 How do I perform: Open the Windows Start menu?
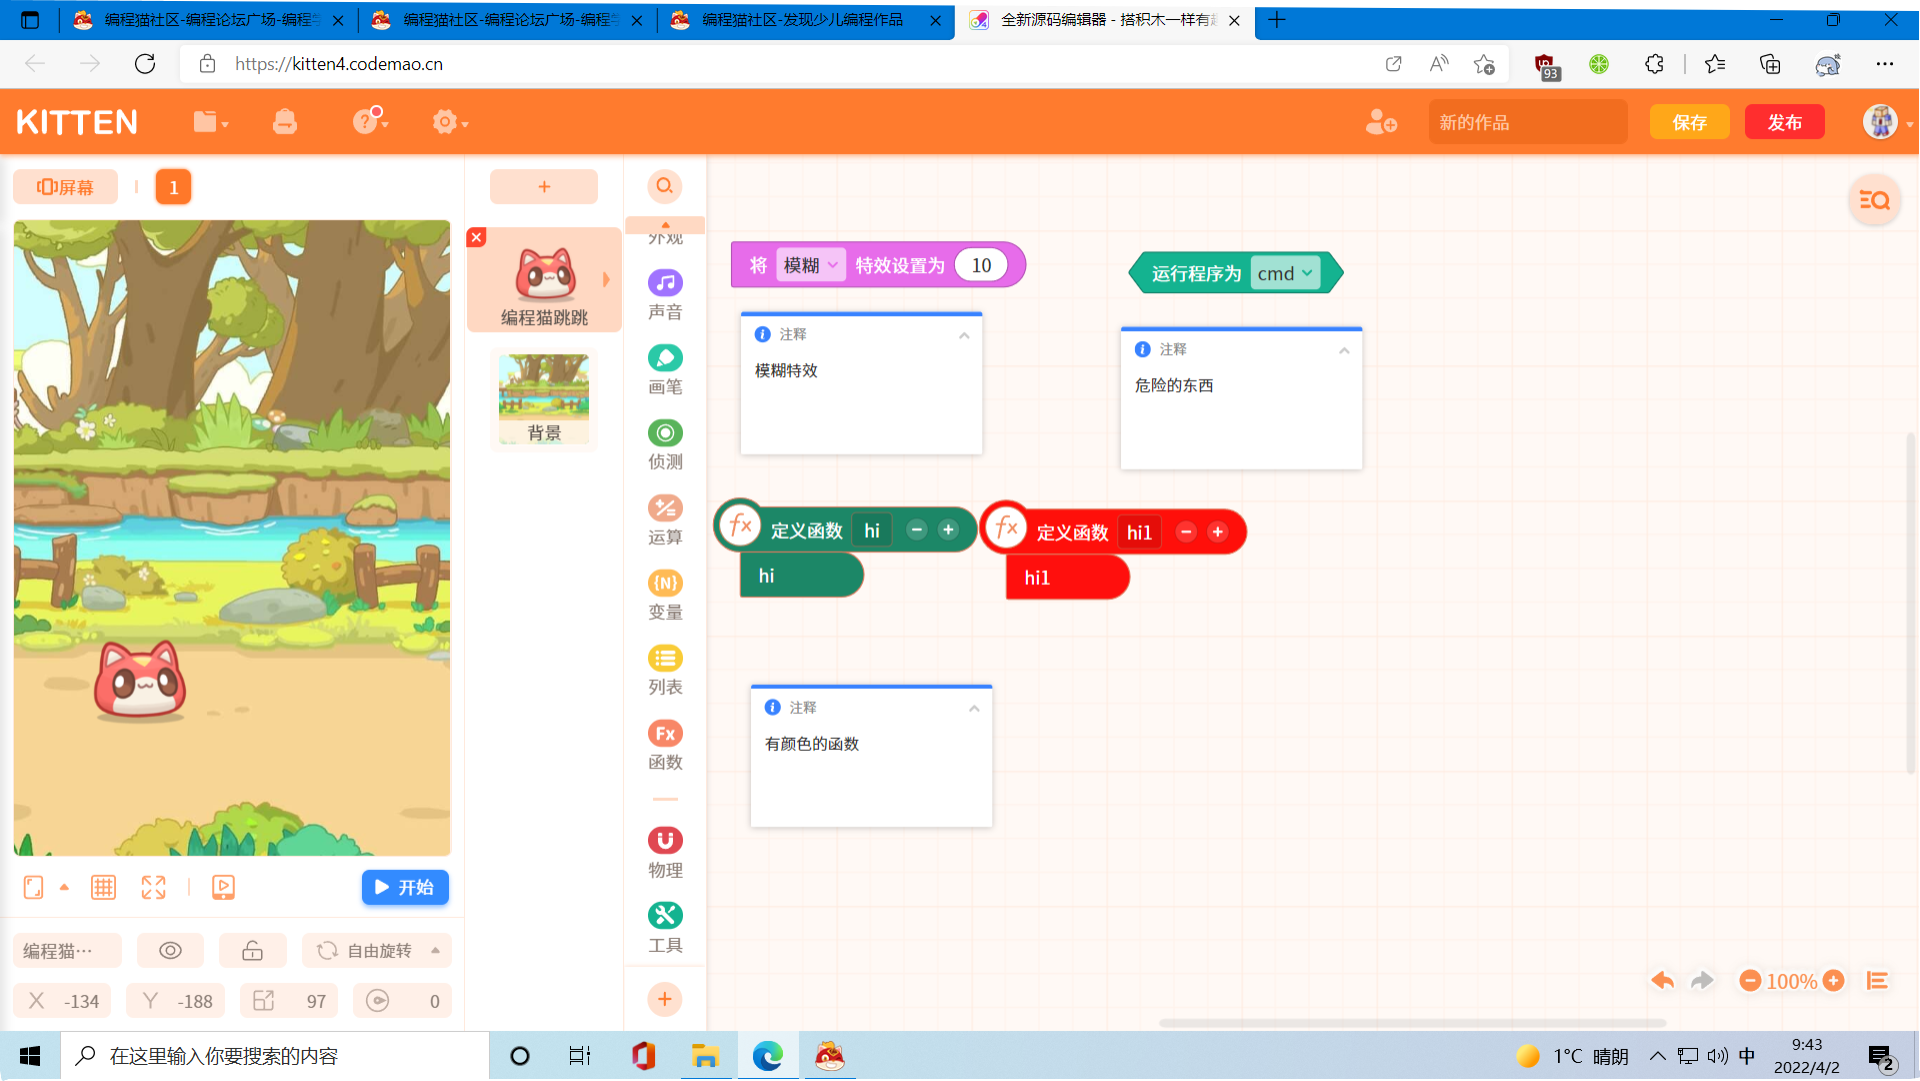pyautogui.click(x=30, y=1056)
